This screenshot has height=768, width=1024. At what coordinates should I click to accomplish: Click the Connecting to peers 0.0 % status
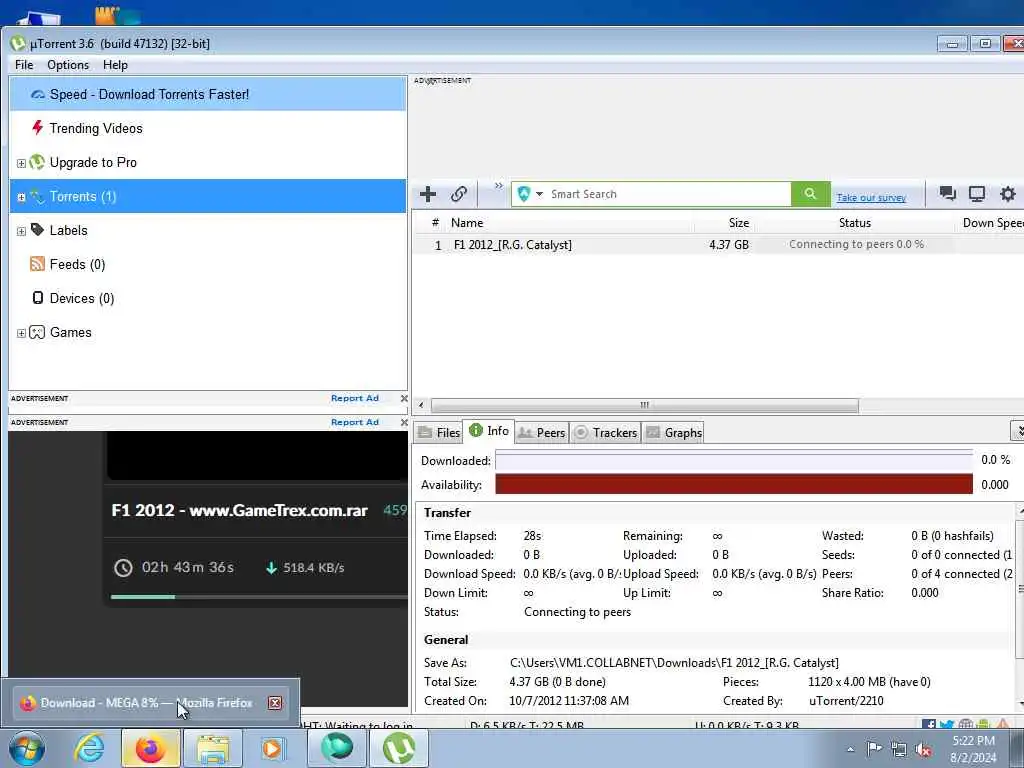[x=856, y=244]
